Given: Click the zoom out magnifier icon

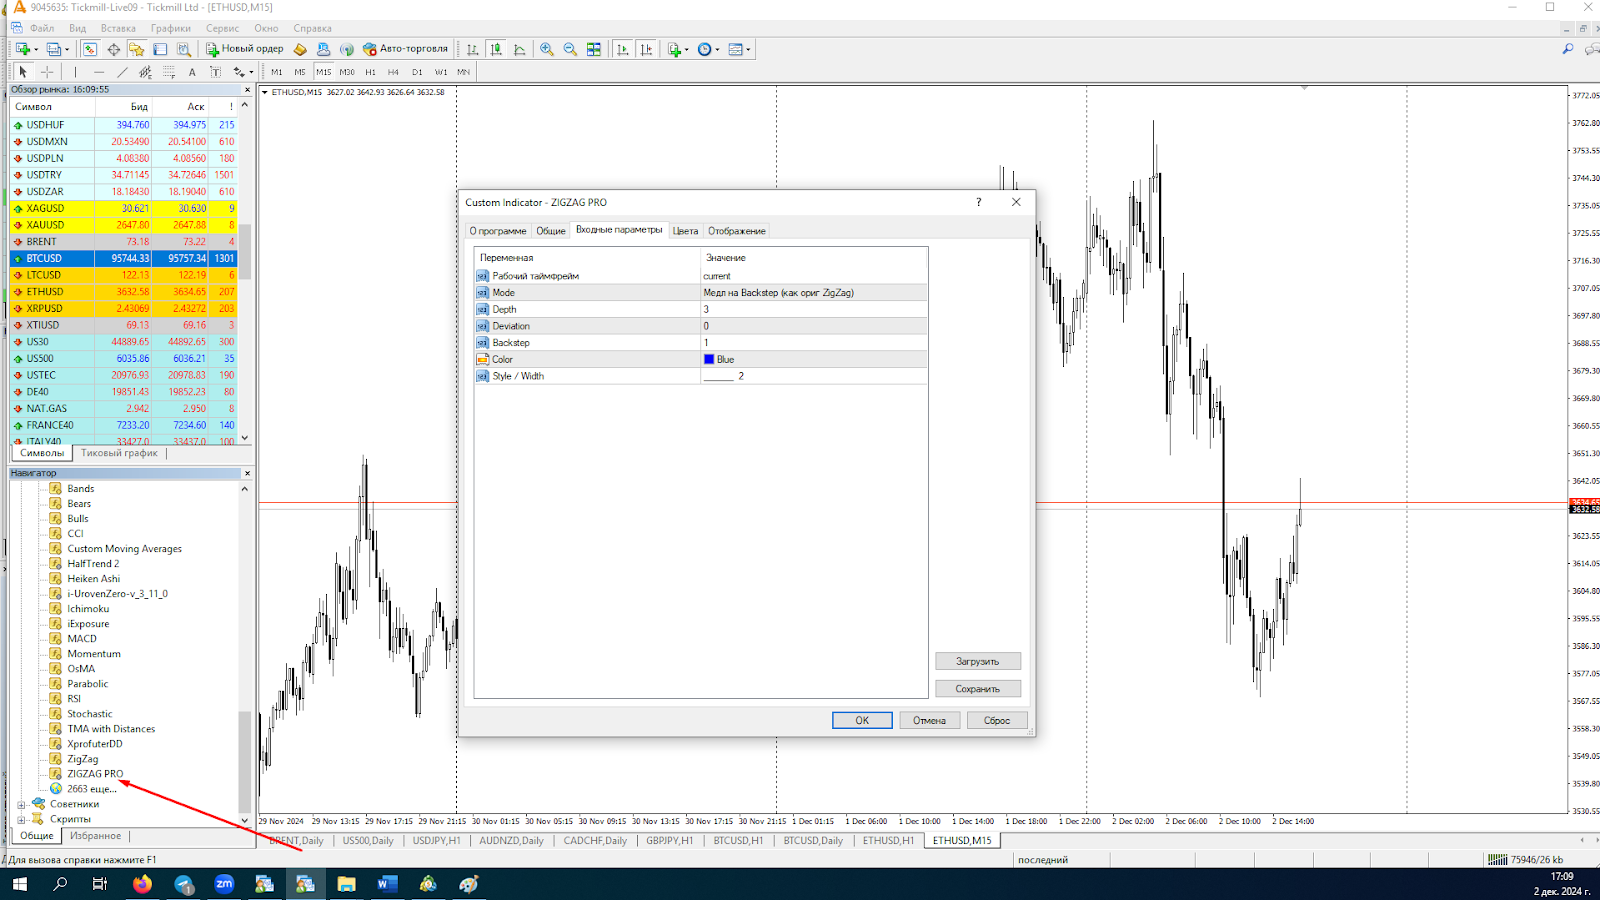Looking at the screenshot, I should [570, 49].
